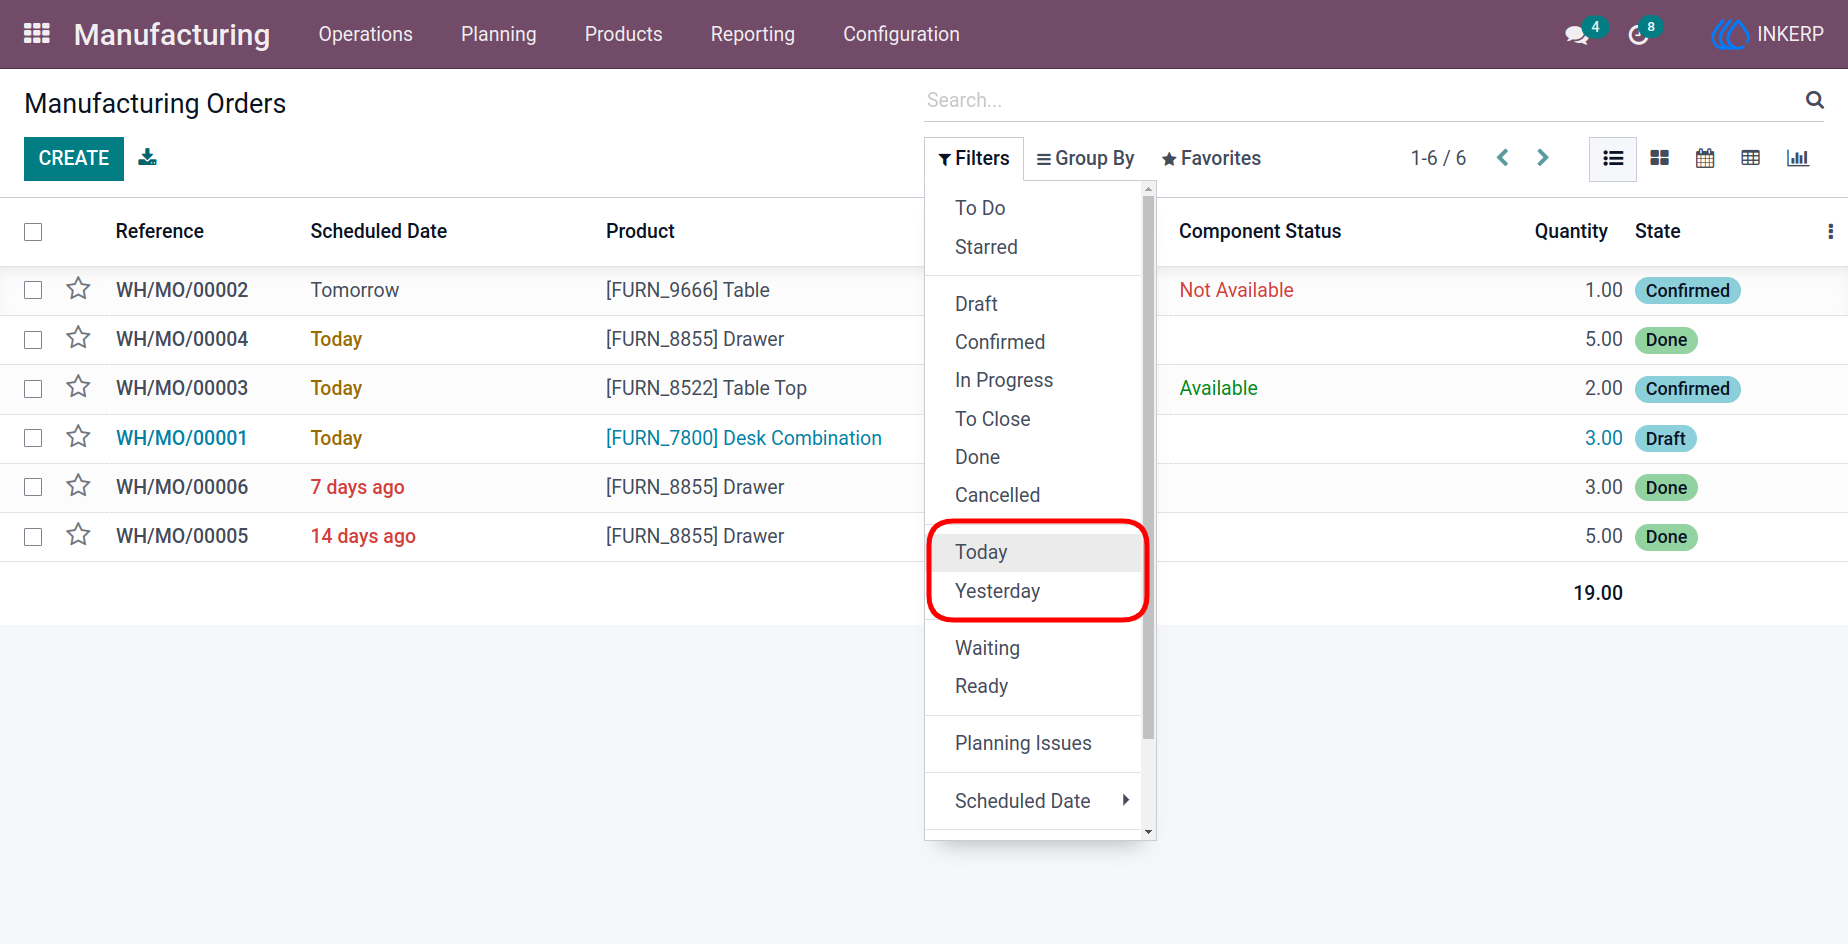
Task: Apply the Today filter
Action: click(x=1034, y=552)
